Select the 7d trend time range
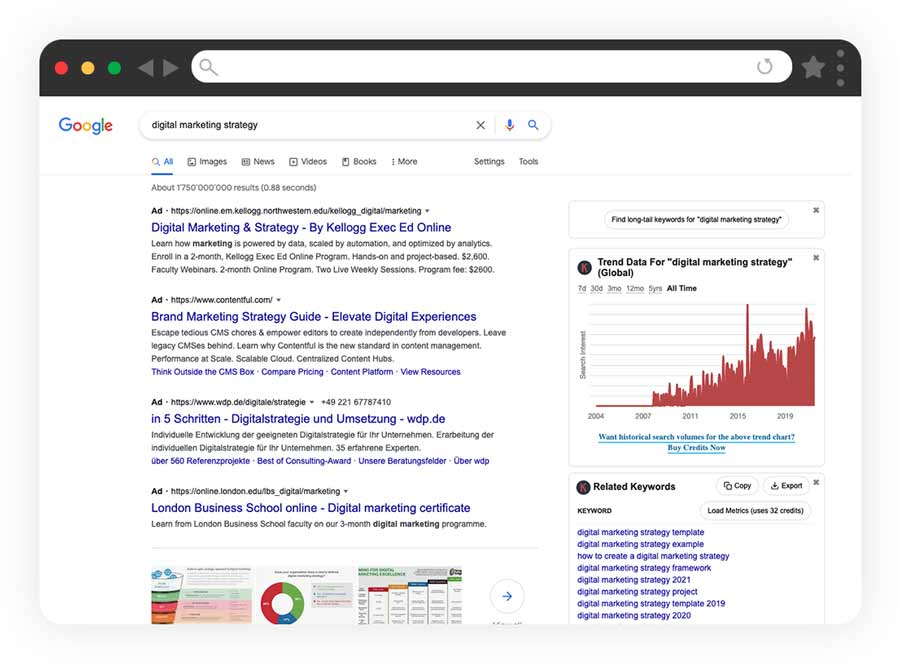Viewport: 900px width, 663px height. (582, 289)
